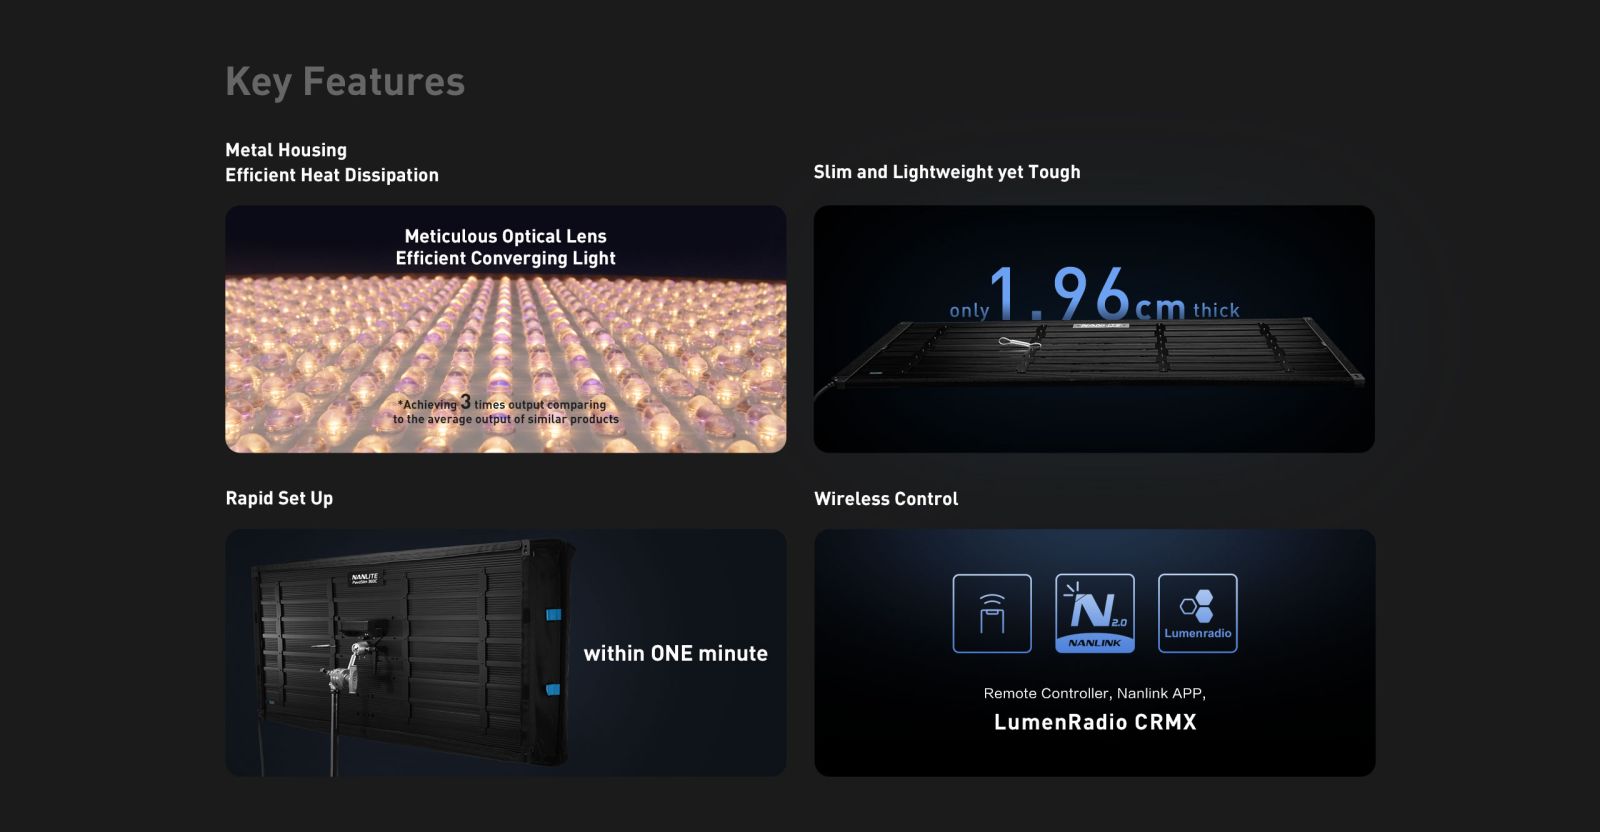Image resolution: width=1600 pixels, height=832 pixels.
Task: Click the lower blue tab on the softbox
Action: point(553,689)
